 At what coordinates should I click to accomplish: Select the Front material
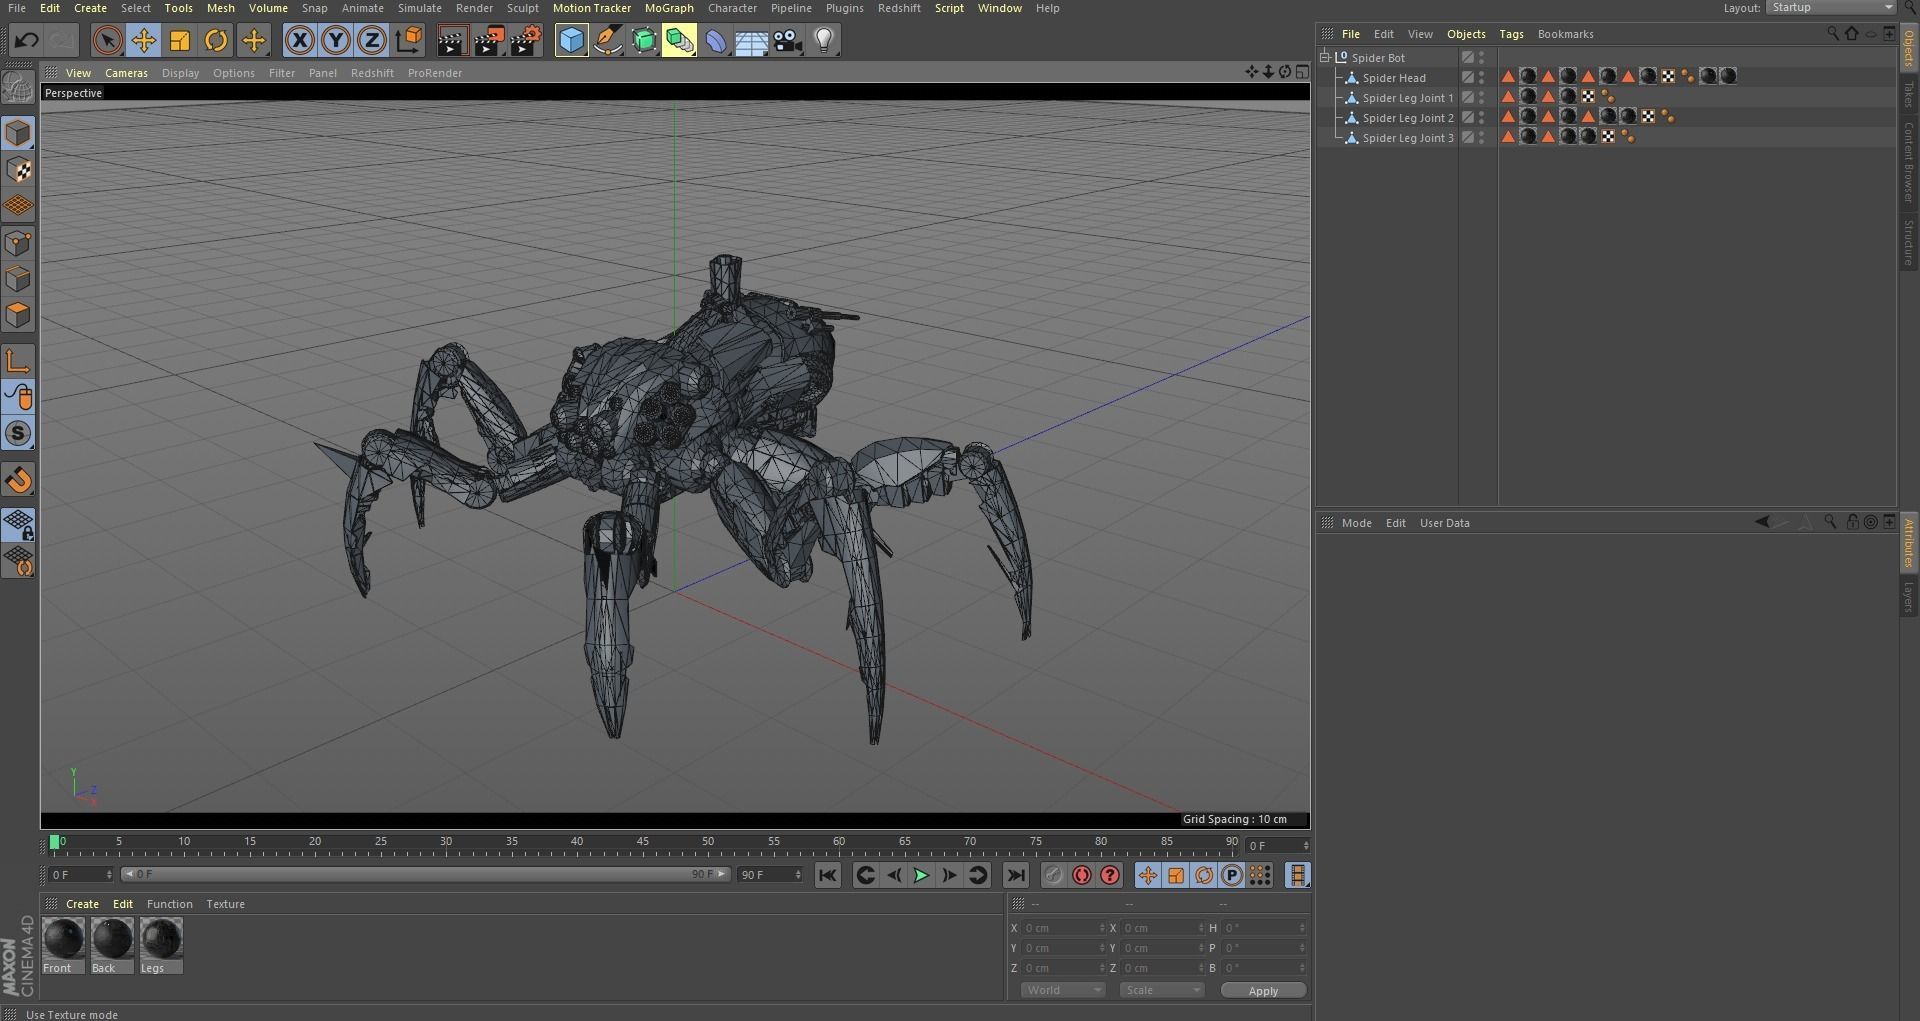click(64, 946)
